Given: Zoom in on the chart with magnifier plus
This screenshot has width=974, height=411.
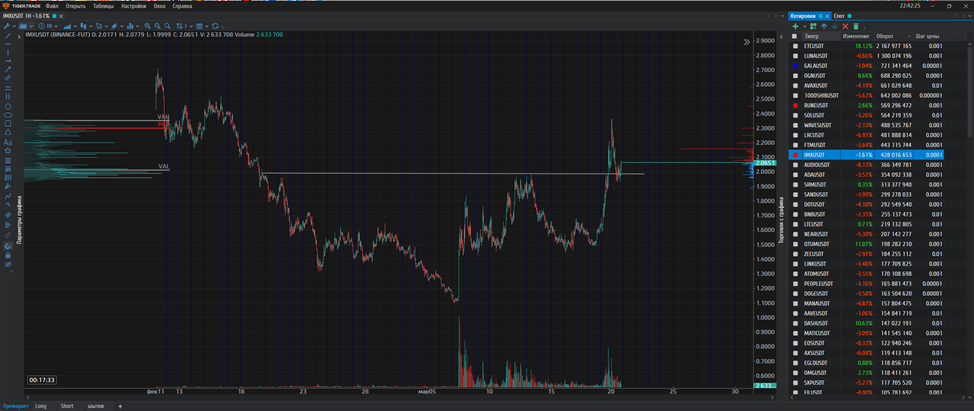Looking at the screenshot, I should 147,27.
